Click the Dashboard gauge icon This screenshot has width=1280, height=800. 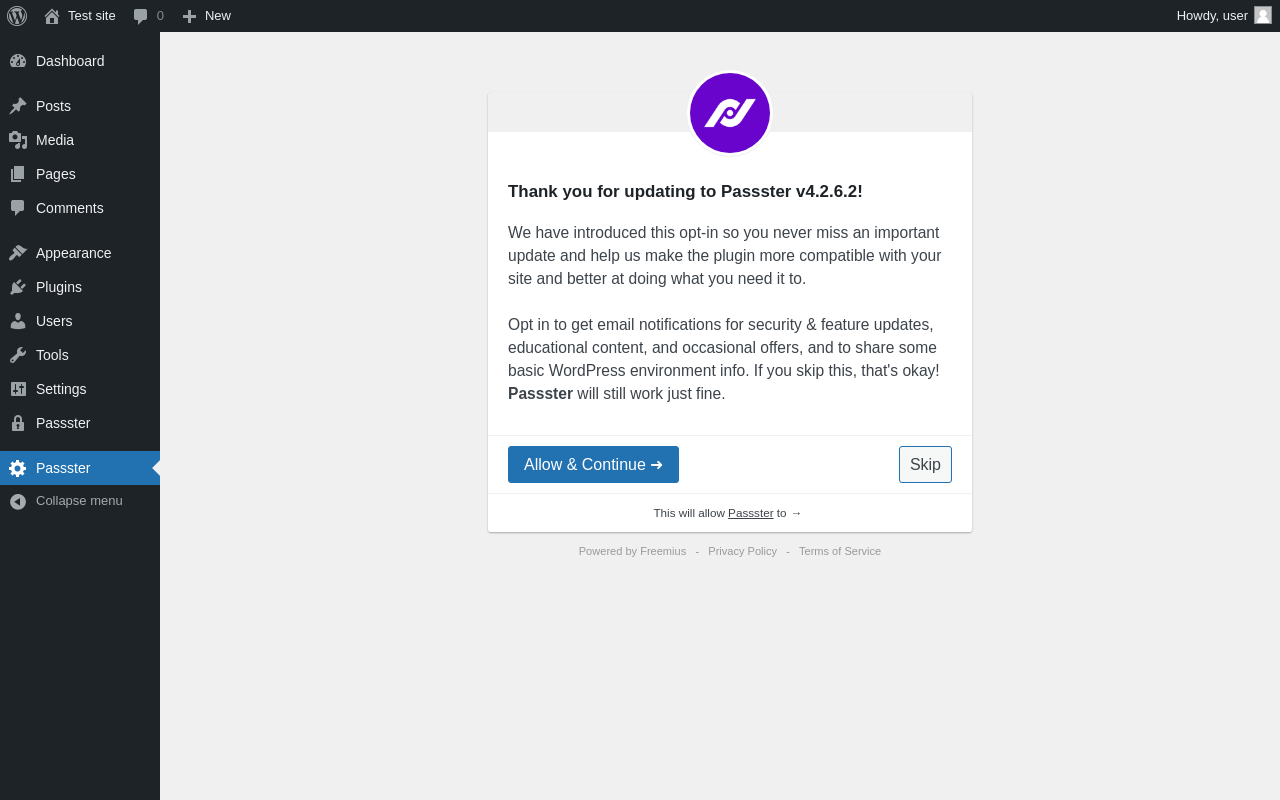click(x=18, y=61)
